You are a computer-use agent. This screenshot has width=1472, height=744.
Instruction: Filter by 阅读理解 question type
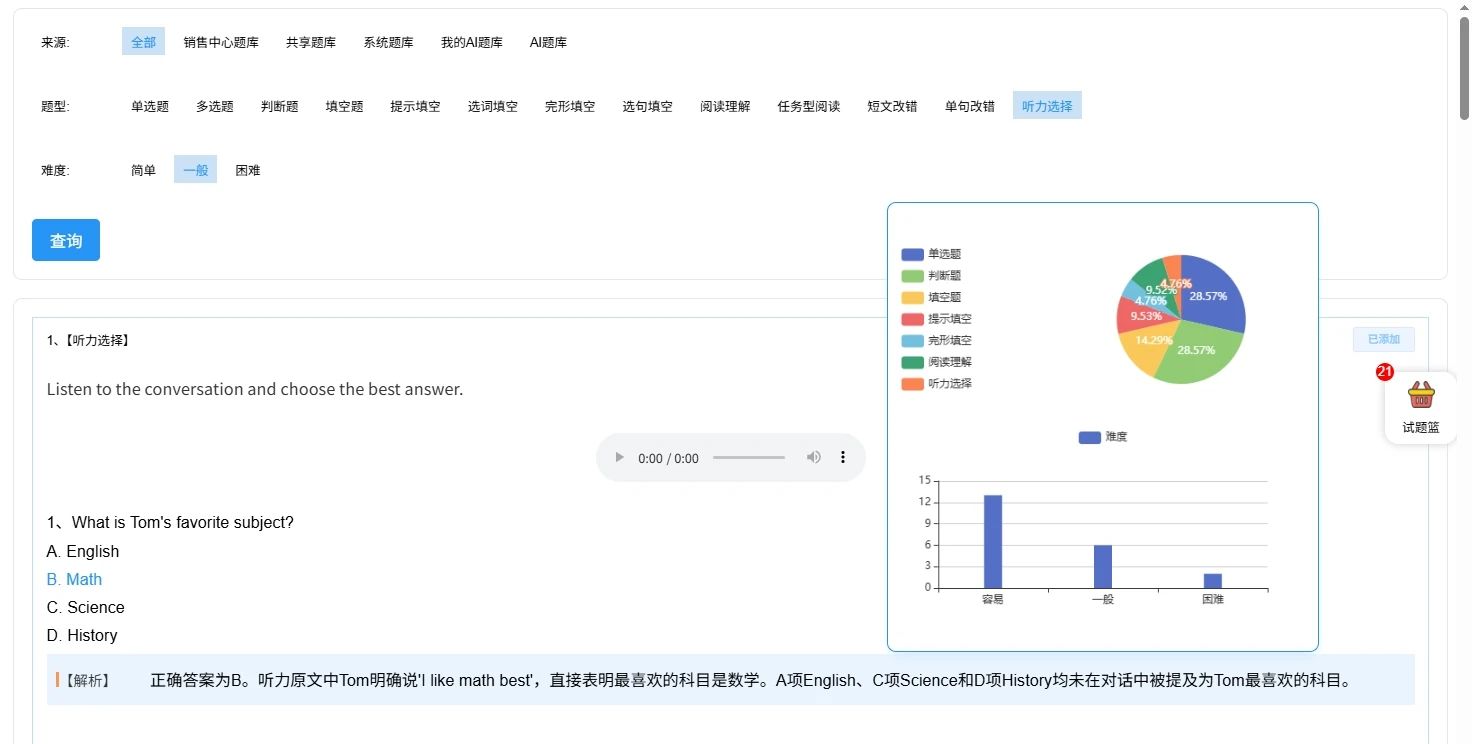(724, 106)
